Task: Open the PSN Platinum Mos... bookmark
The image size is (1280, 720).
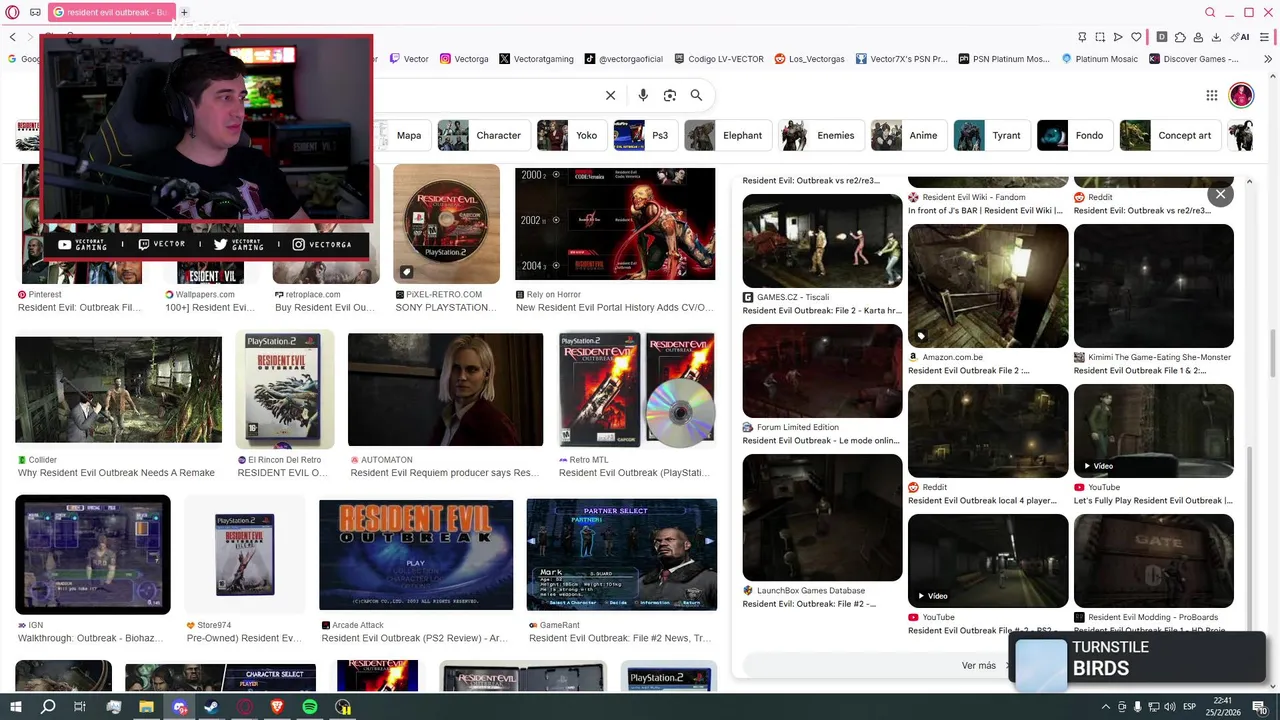Action: point(1003,59)
